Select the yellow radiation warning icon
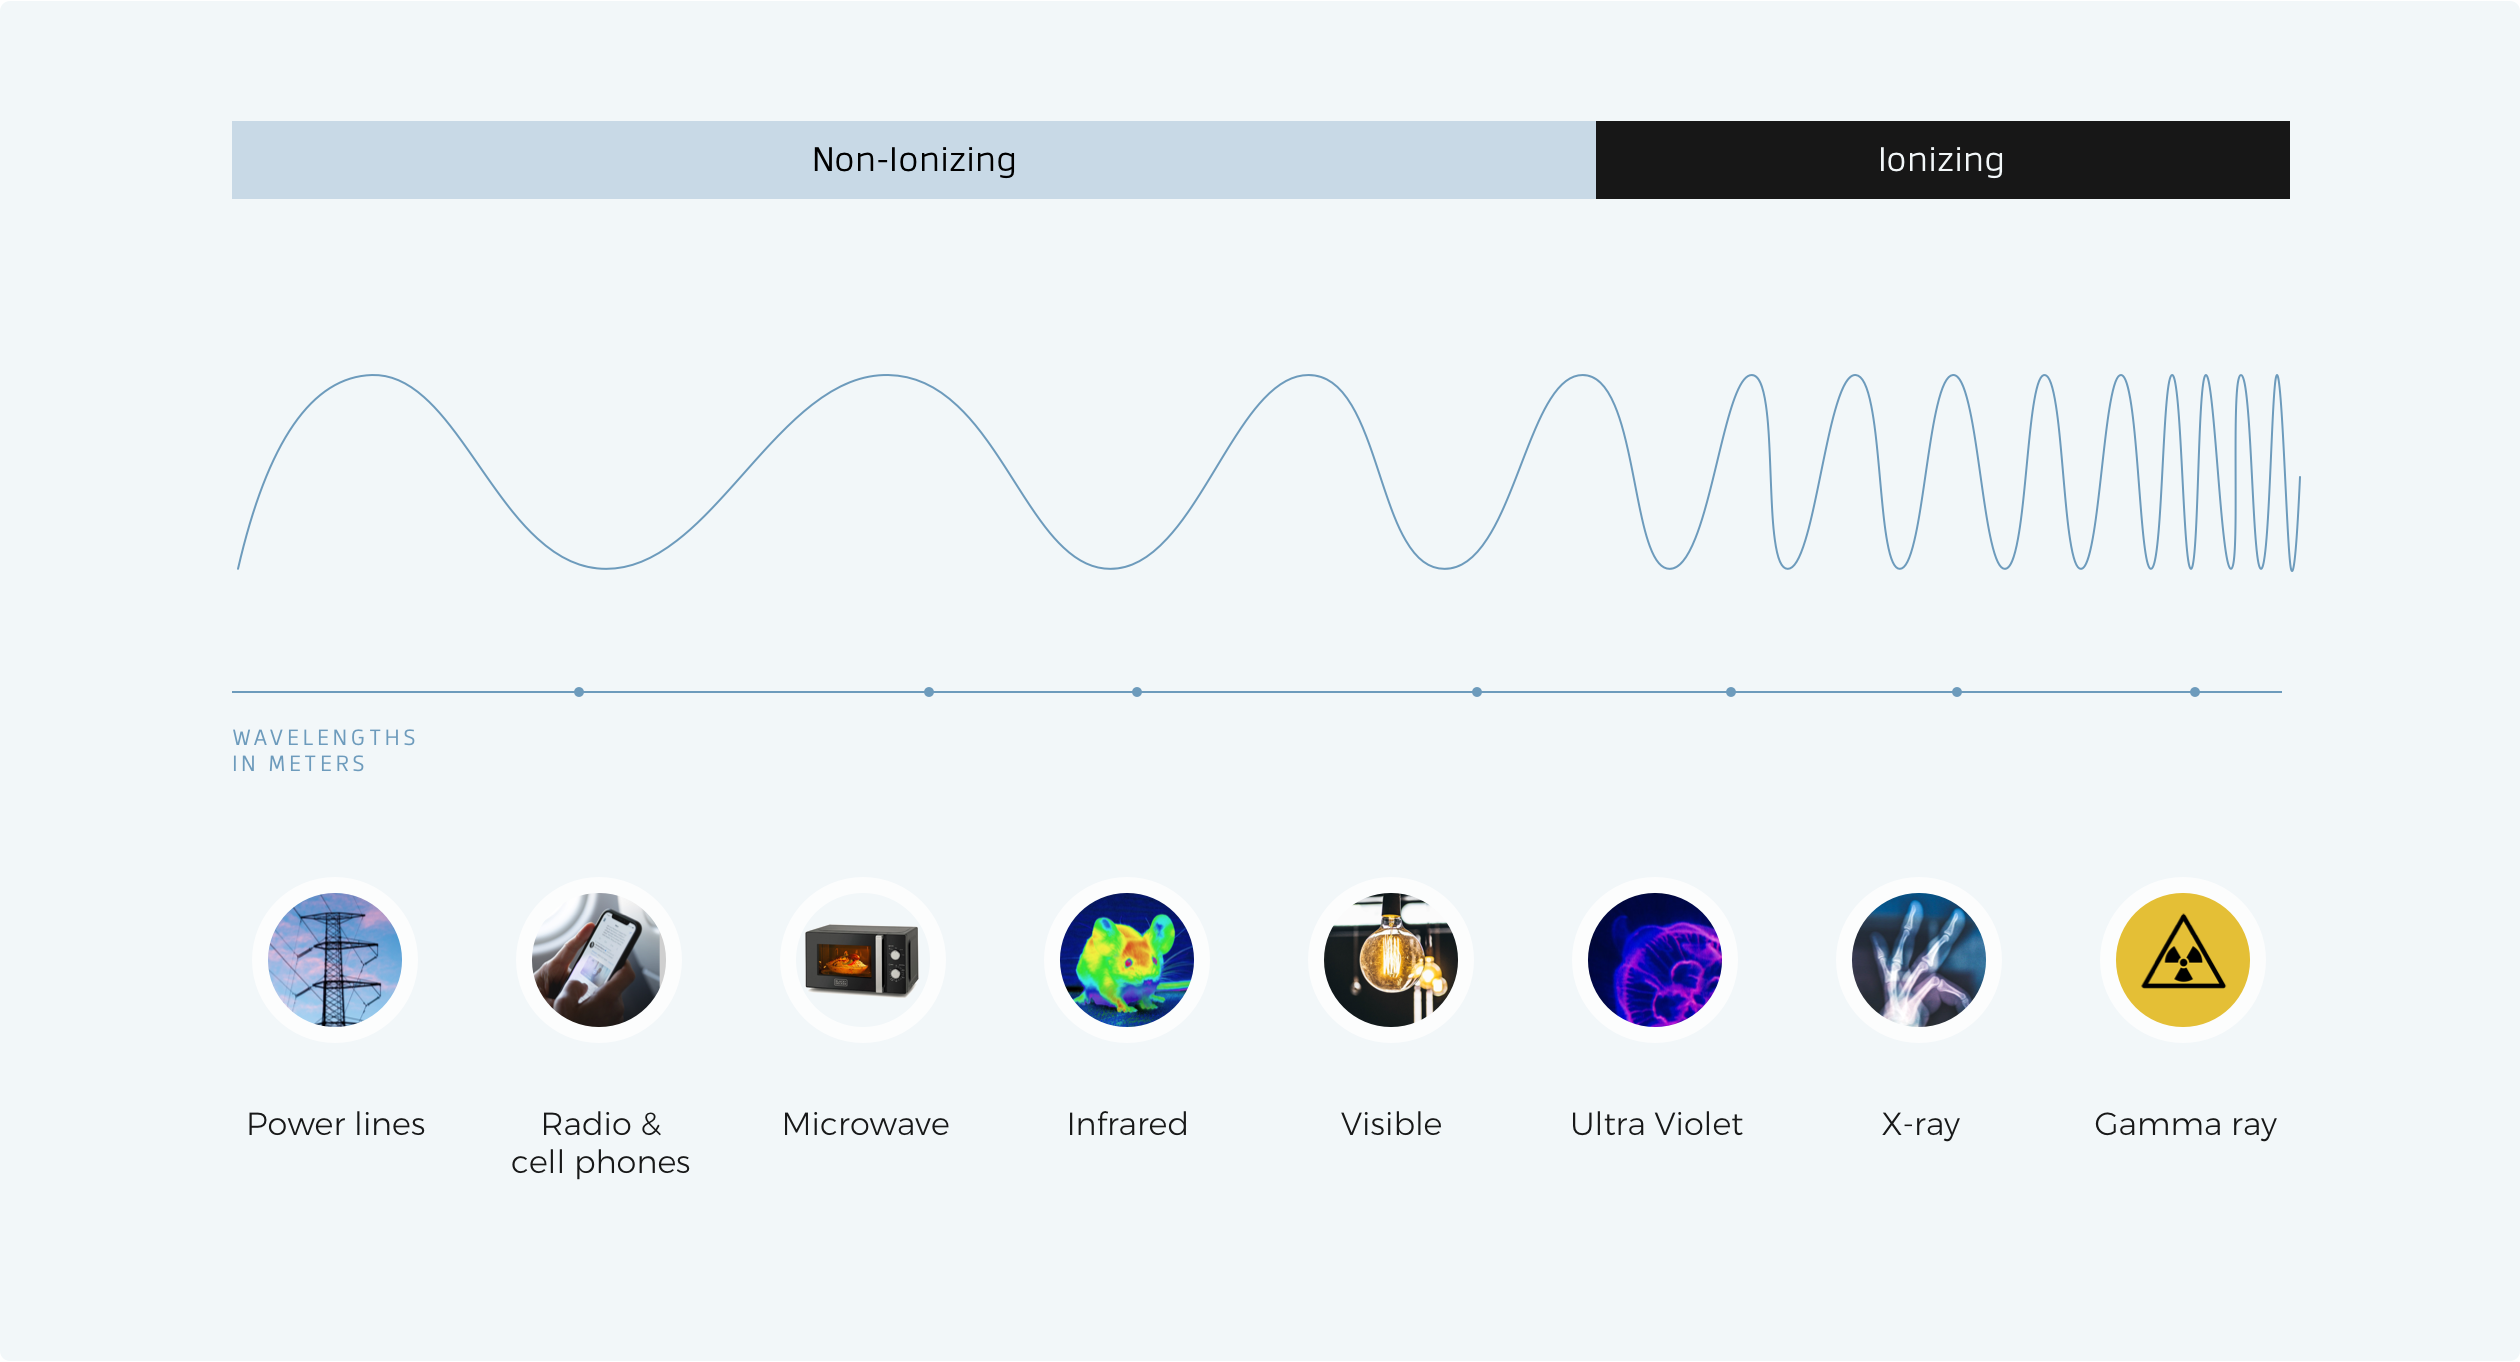The width and height of the screenshot is (2520, 1362). pos(2183,960)
